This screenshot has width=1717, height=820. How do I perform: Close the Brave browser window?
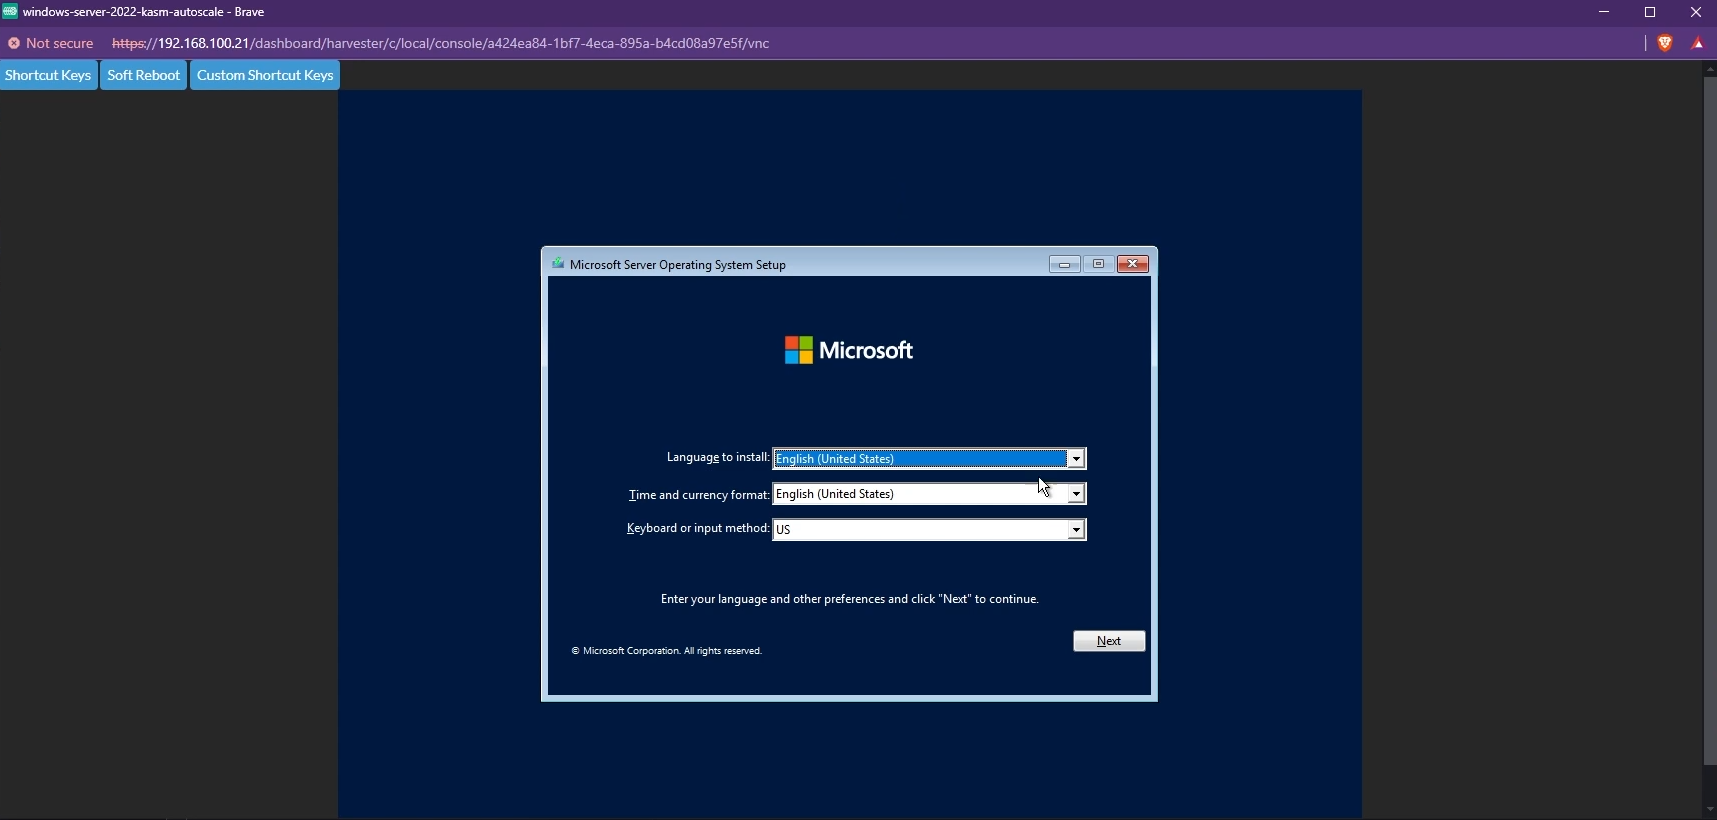pyautogui.click(x=1696, y=12)
